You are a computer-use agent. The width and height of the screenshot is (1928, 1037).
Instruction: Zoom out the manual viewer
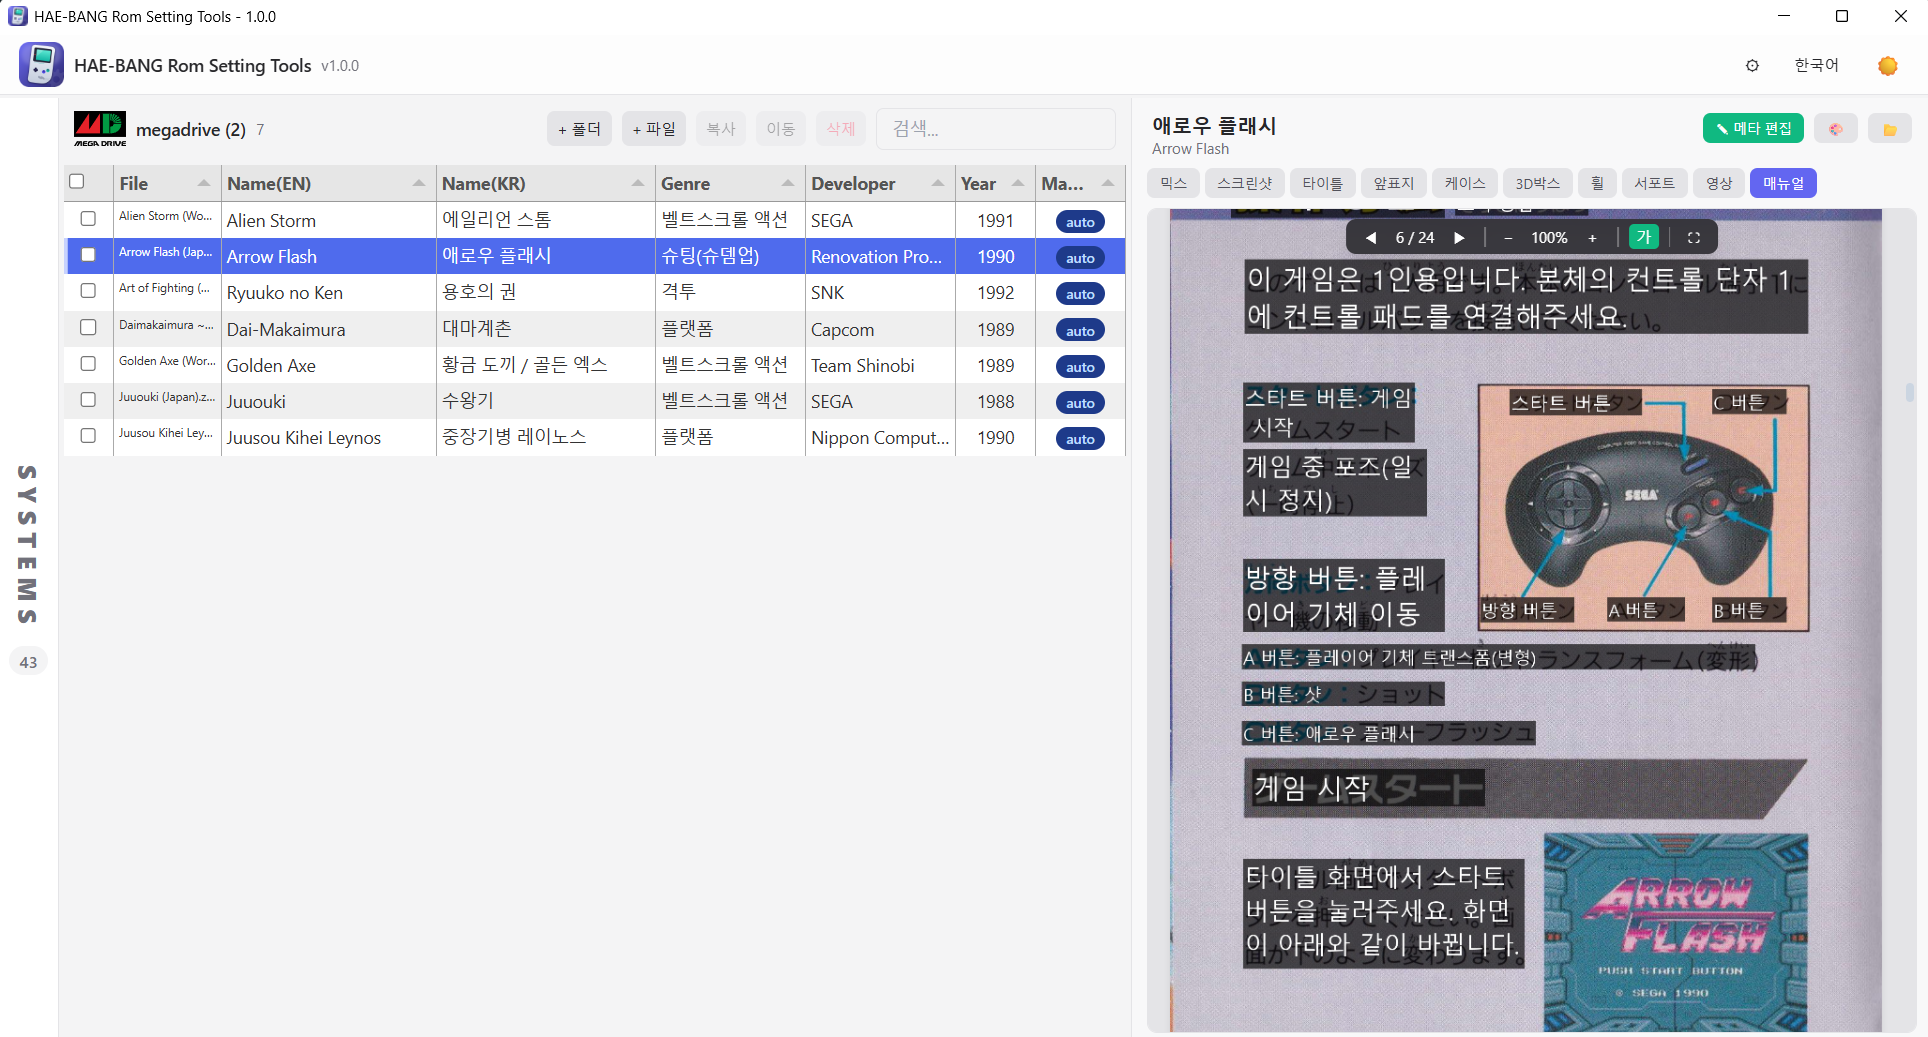1508,238
